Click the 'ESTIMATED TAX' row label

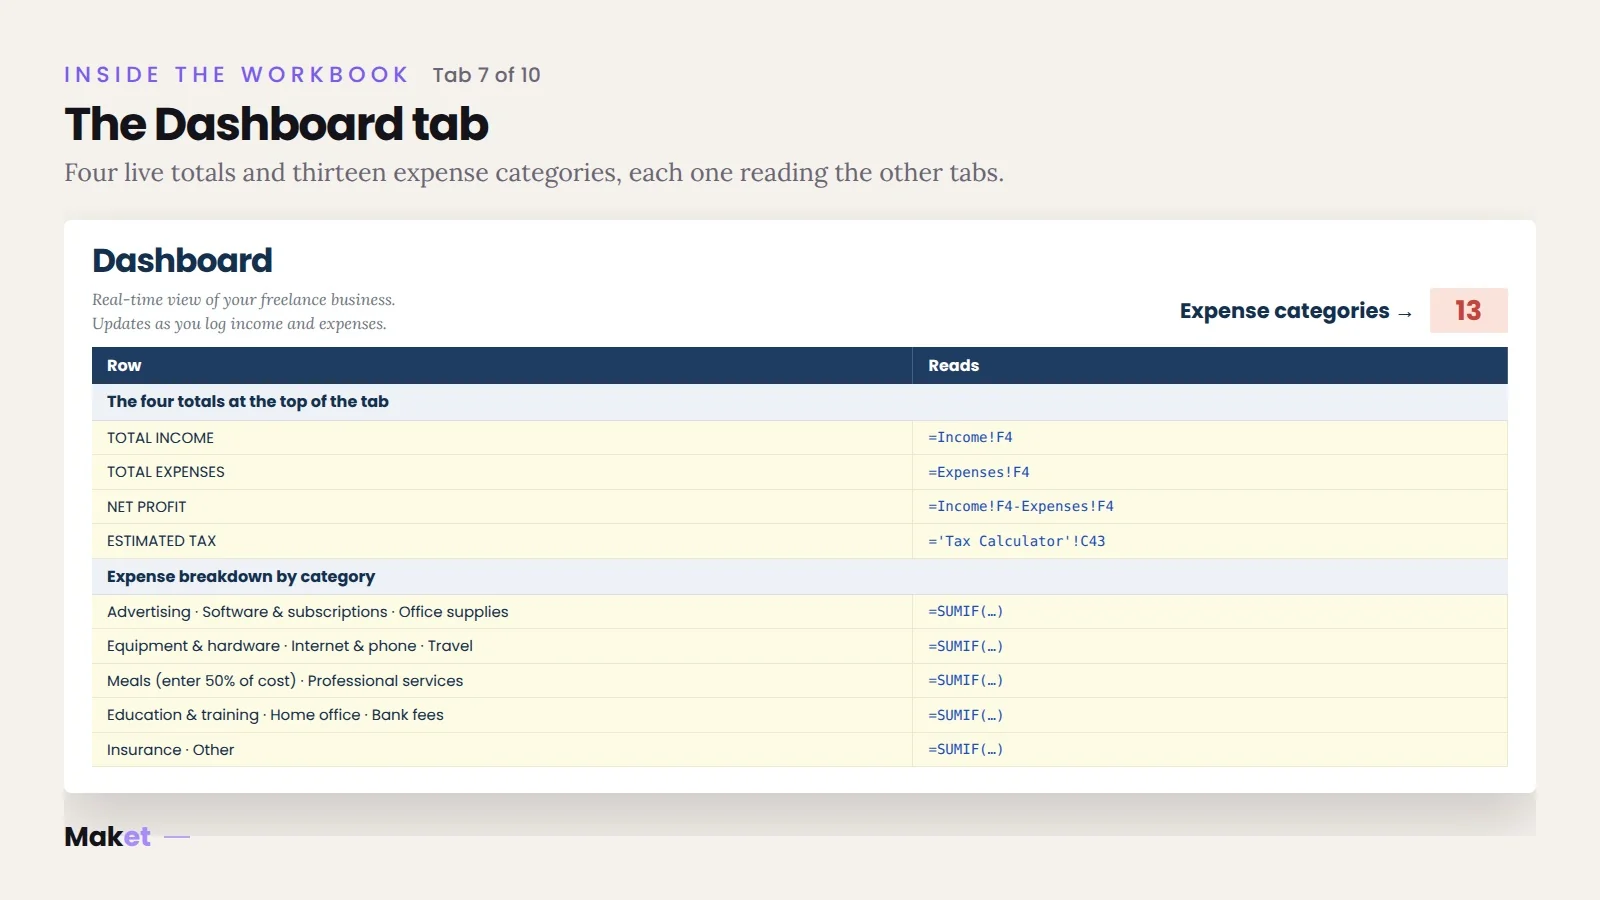(162, 541)
